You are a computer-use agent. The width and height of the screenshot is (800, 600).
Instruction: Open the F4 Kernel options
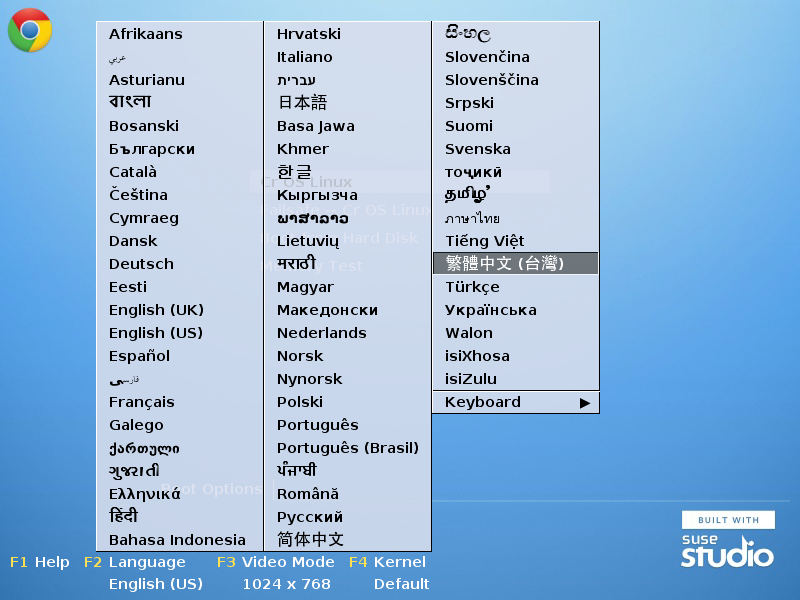pos(387,562)
